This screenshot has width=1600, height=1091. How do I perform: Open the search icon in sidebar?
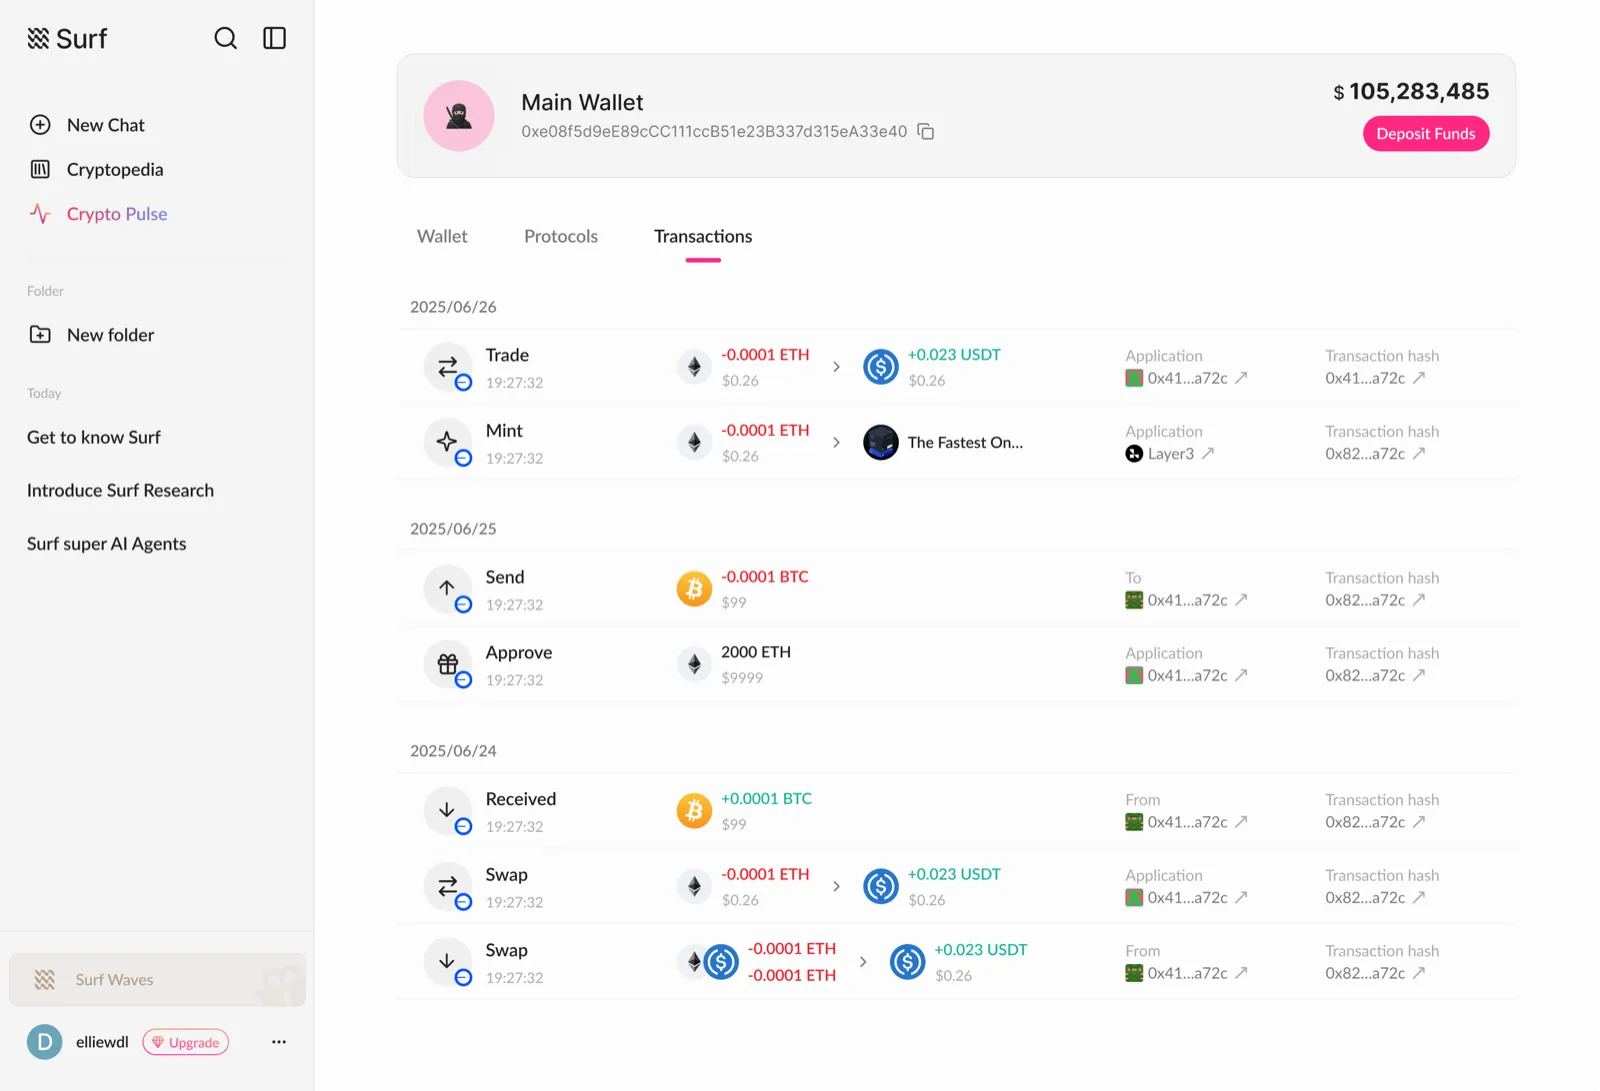coord(226,38)
